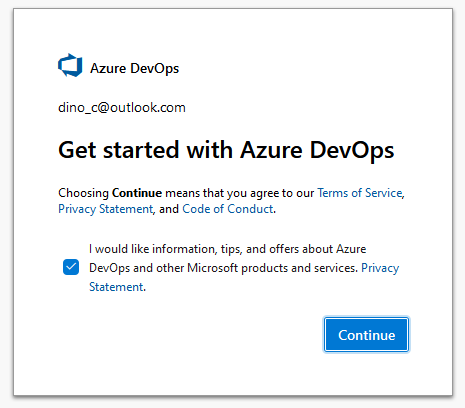Open the Code of Conduct link

228,209
